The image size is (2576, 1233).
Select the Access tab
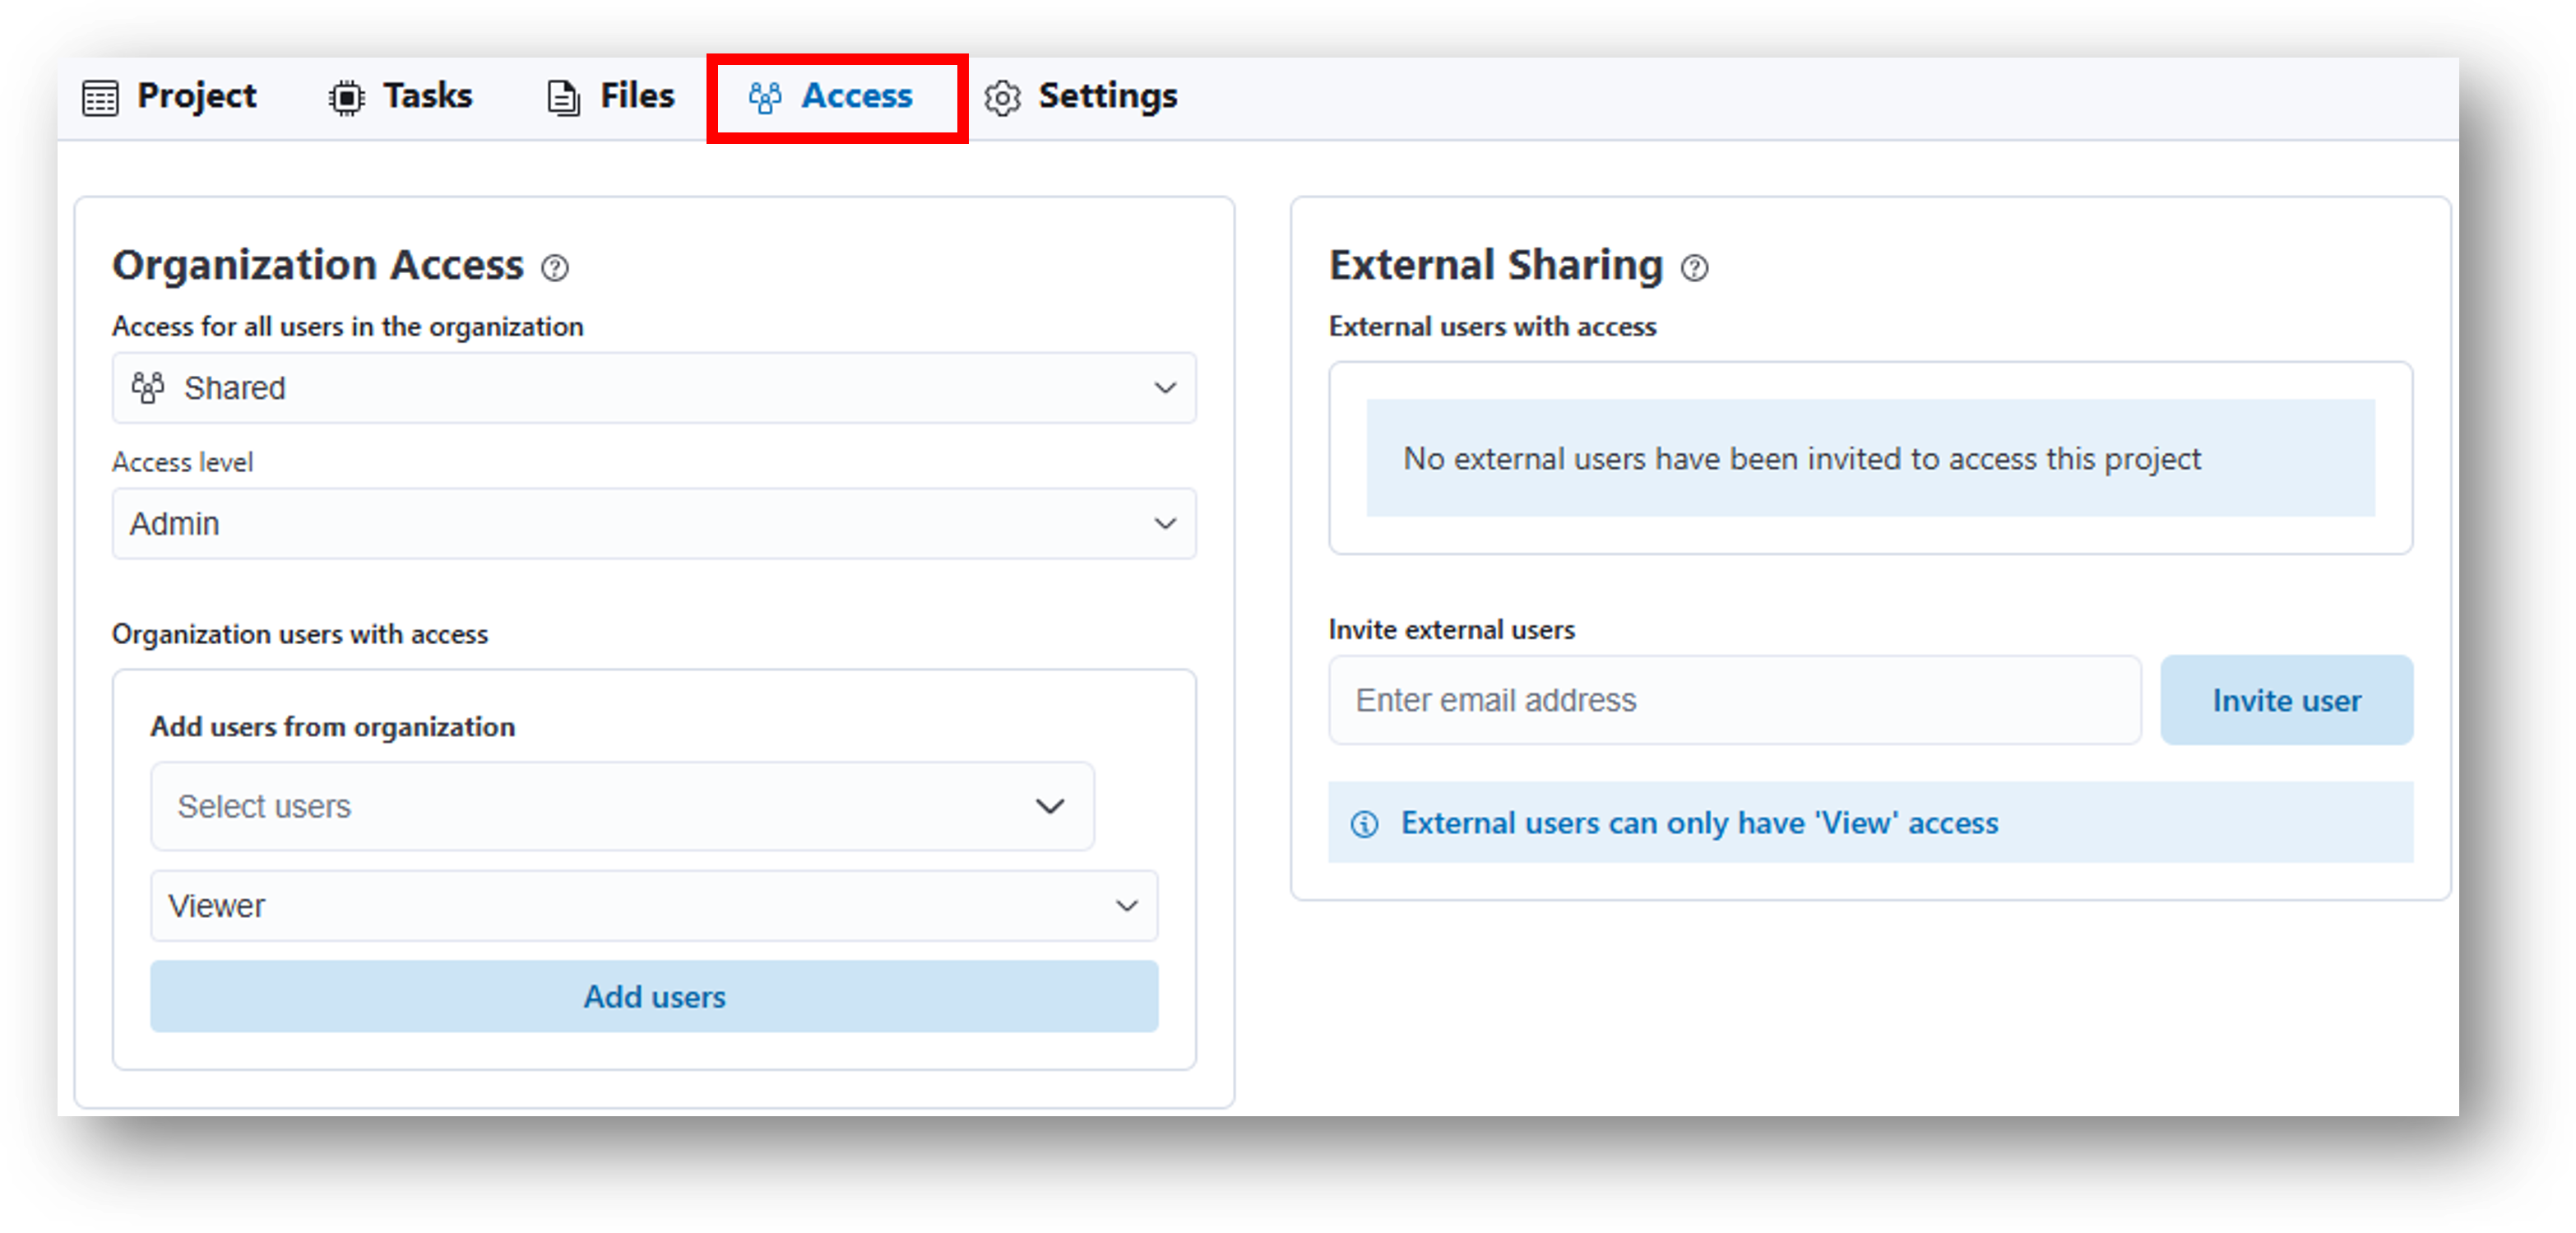tap(831, 97)
